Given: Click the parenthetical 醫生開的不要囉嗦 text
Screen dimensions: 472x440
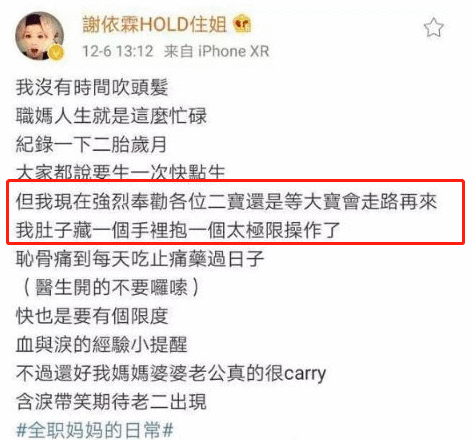Looking at the screenshot, I should point(111,287).
